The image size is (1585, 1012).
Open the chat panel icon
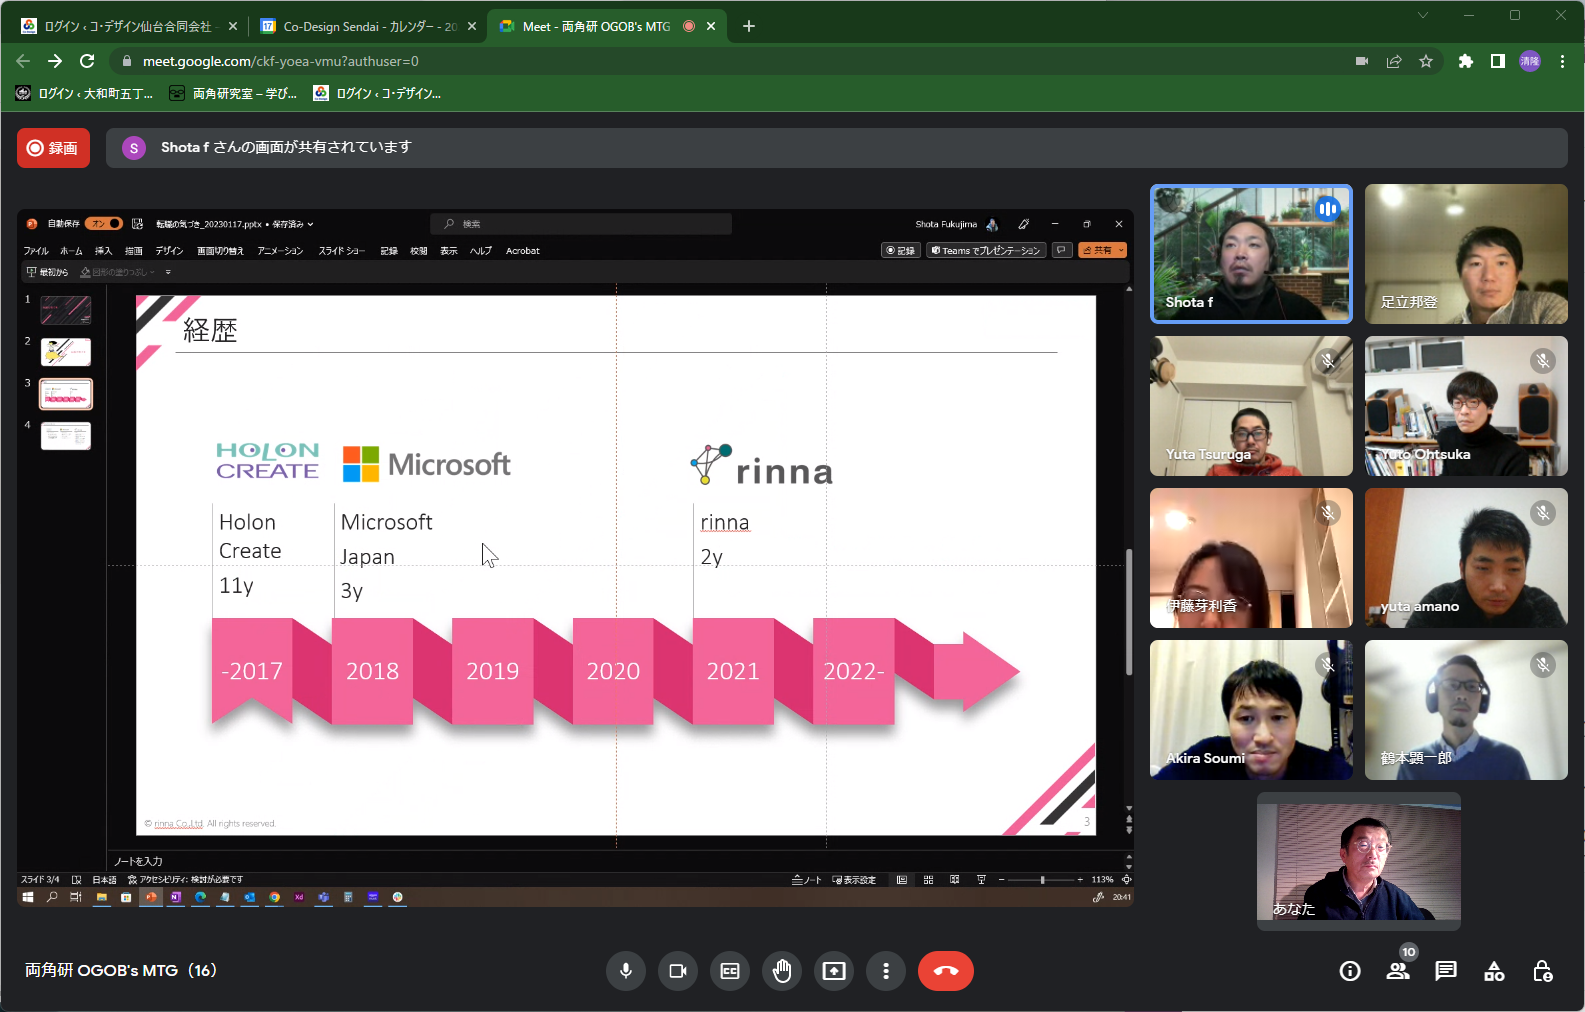pyautogui.click(x=1446, y=971)
